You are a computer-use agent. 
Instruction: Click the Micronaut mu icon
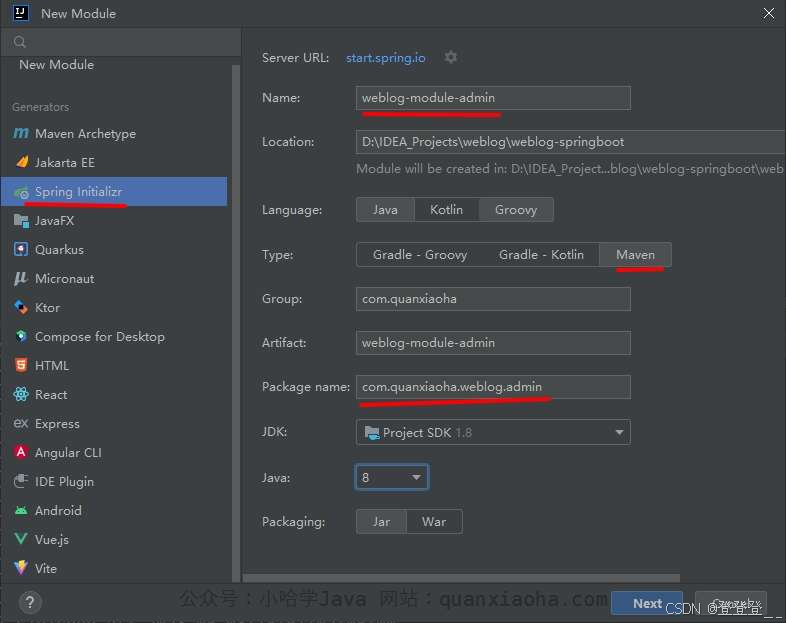pos(21,278)
